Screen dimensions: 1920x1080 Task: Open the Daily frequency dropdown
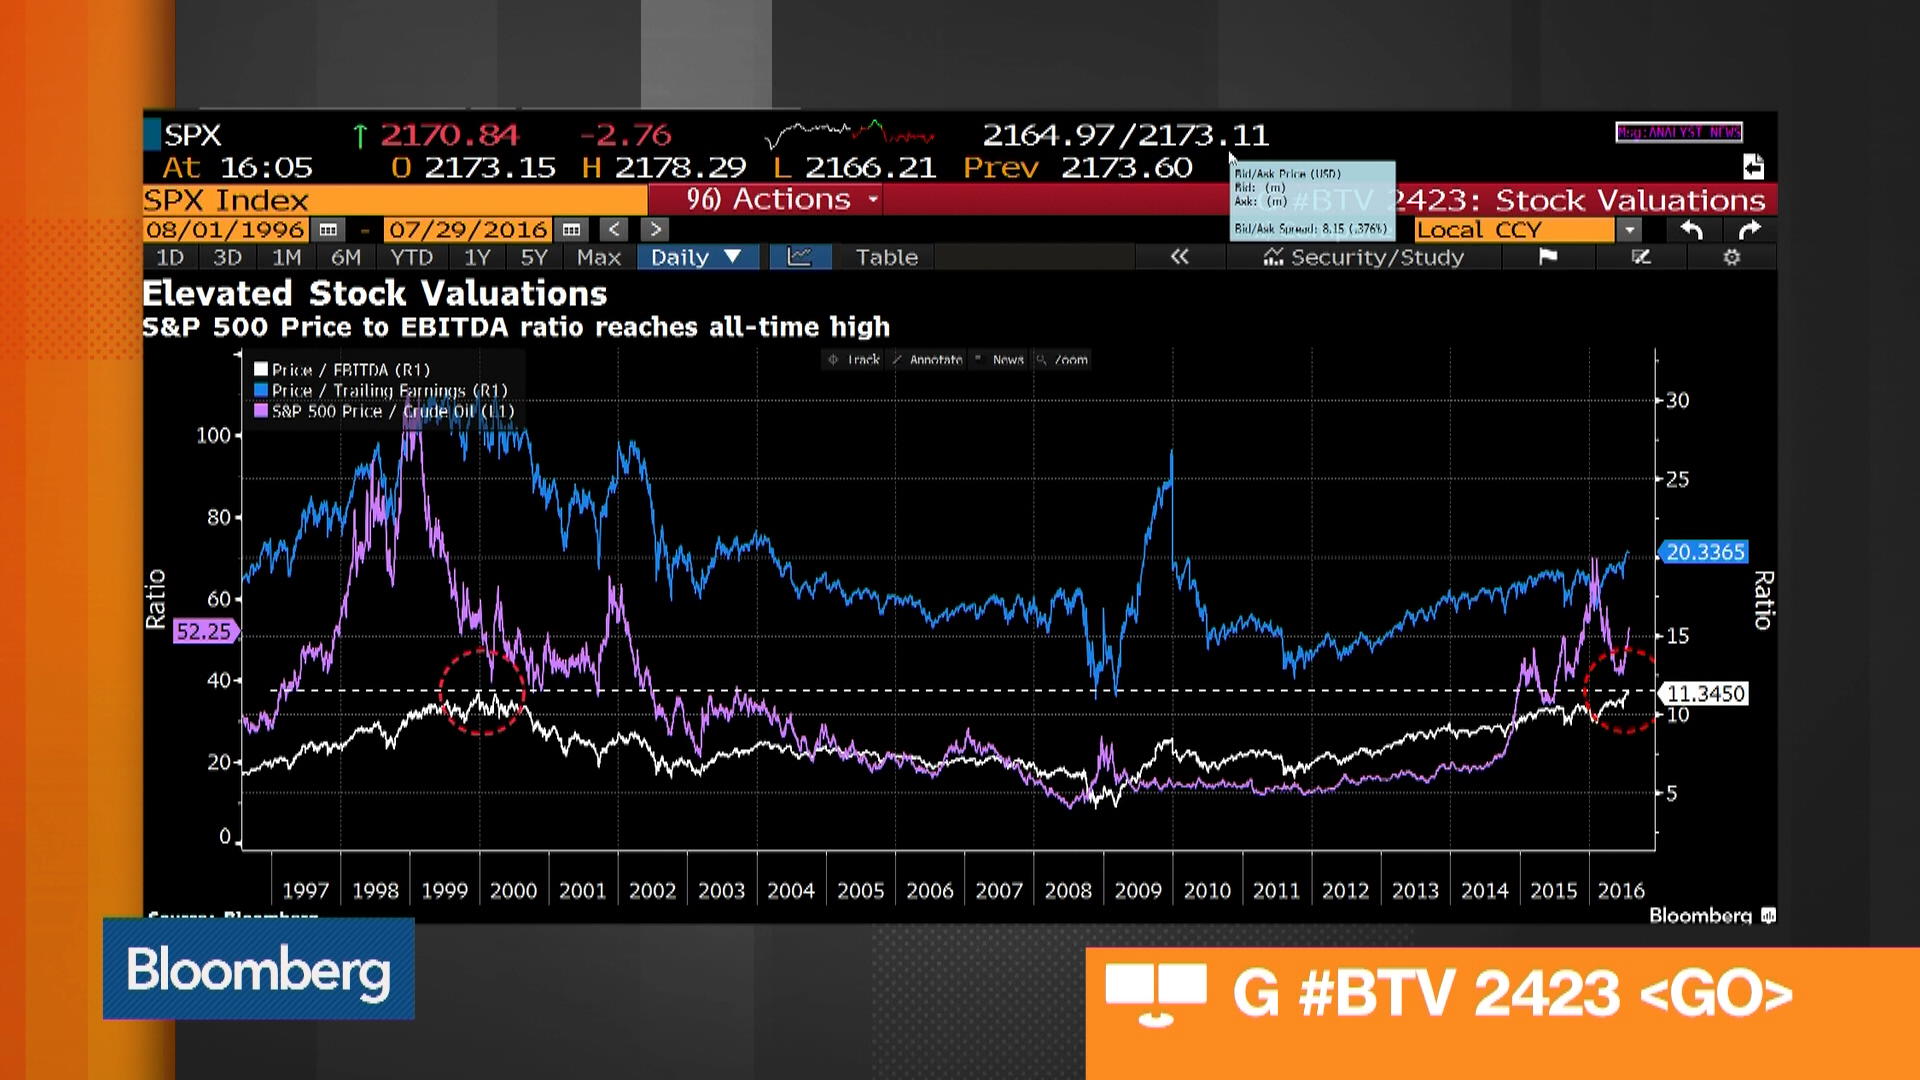coord(698,257)
